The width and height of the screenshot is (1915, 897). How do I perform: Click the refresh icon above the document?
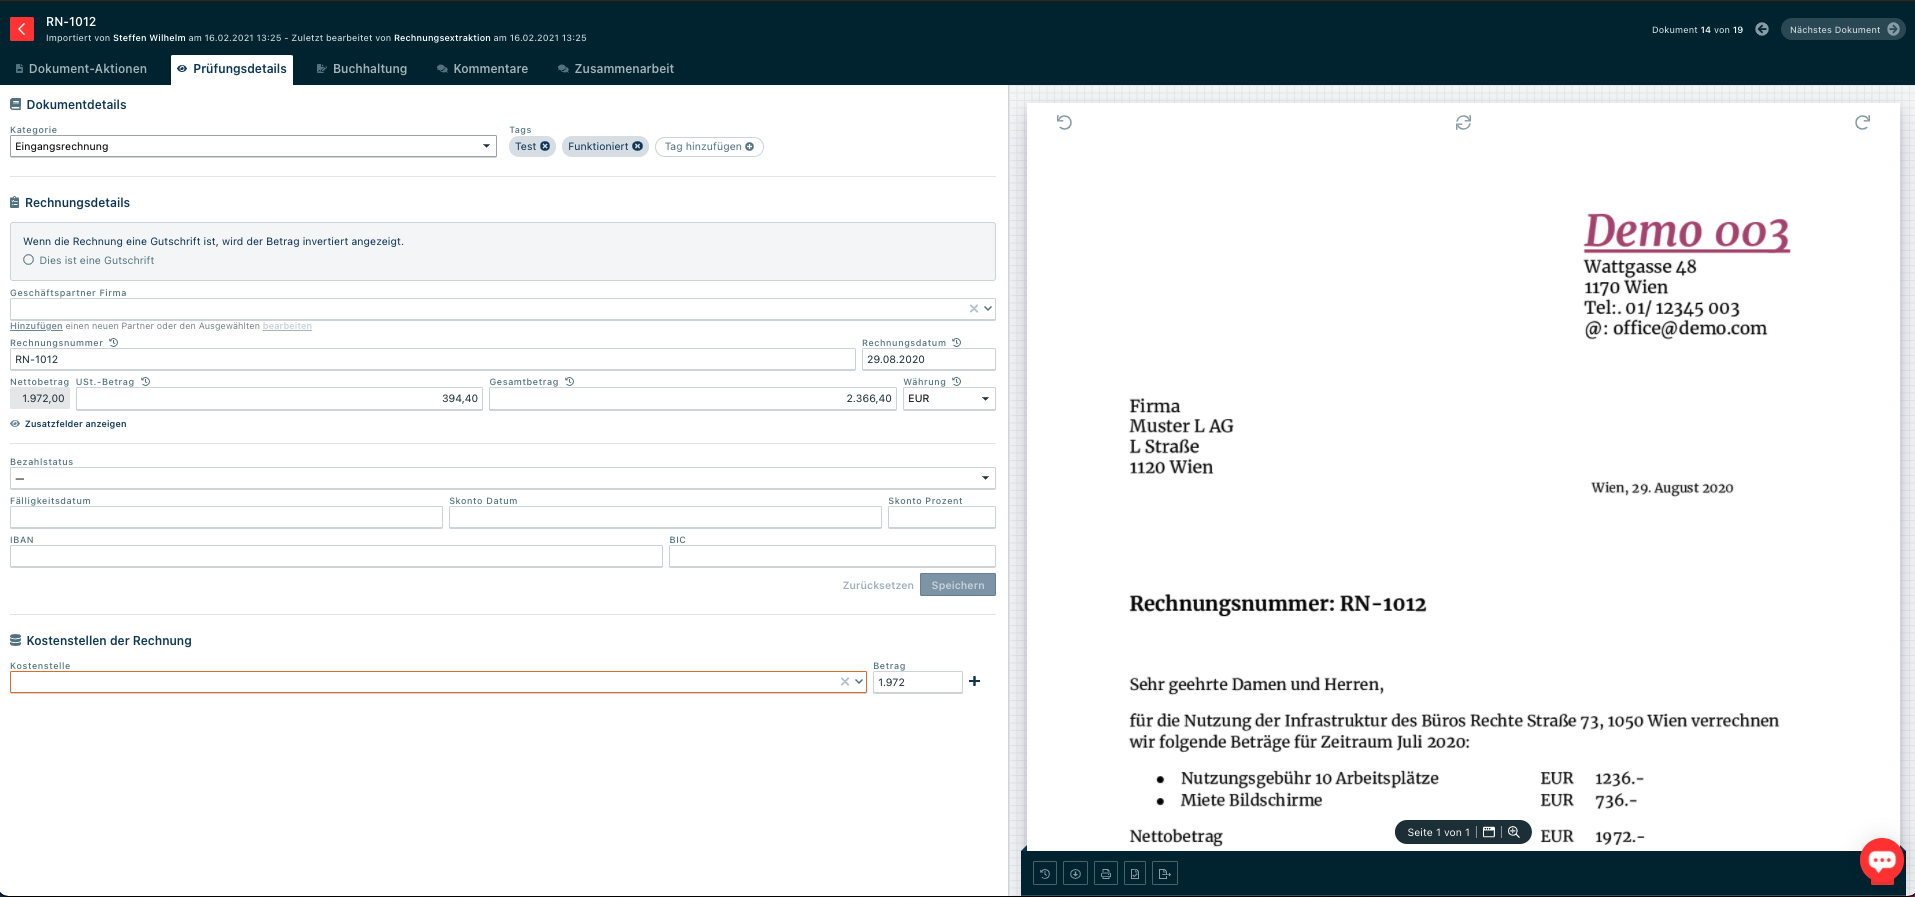pyautogui.click(x=1463, y=122)
